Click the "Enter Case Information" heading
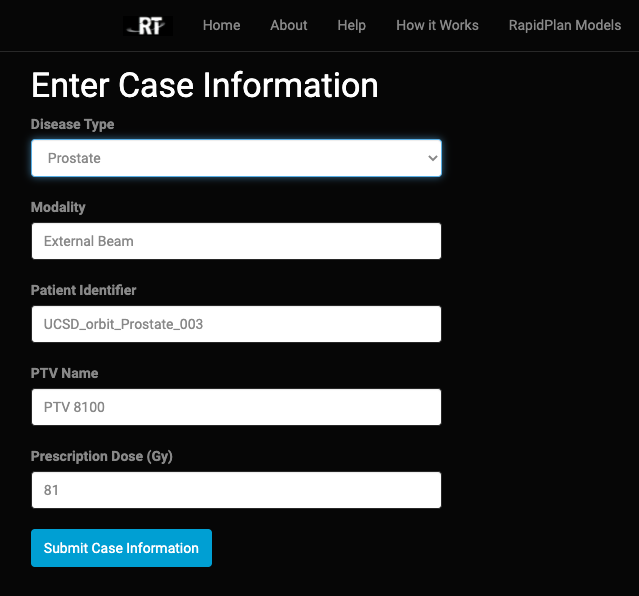639x596 pixels. pos(205,85)
